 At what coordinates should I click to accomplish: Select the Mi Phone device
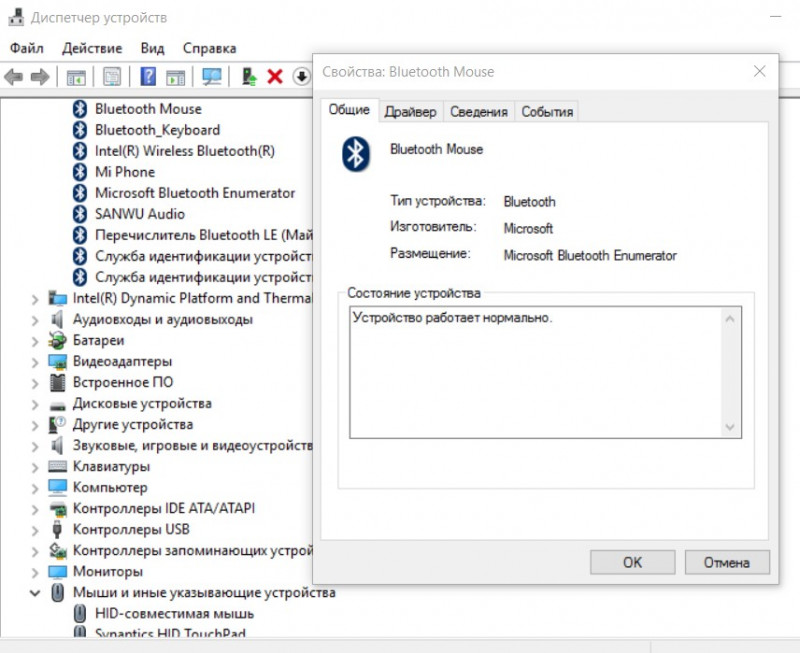click(125, 172)
